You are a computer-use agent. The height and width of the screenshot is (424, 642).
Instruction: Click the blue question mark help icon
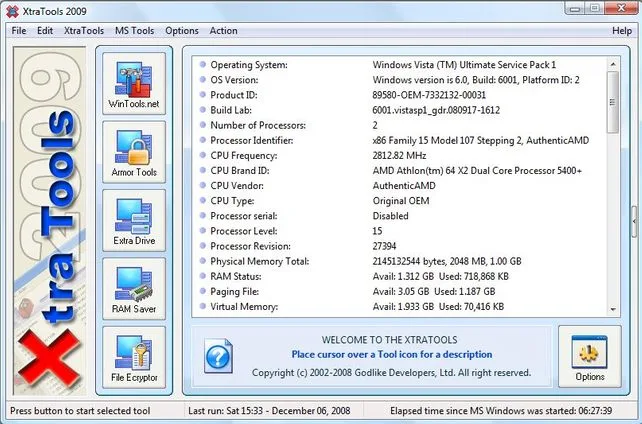click(218, 356)
